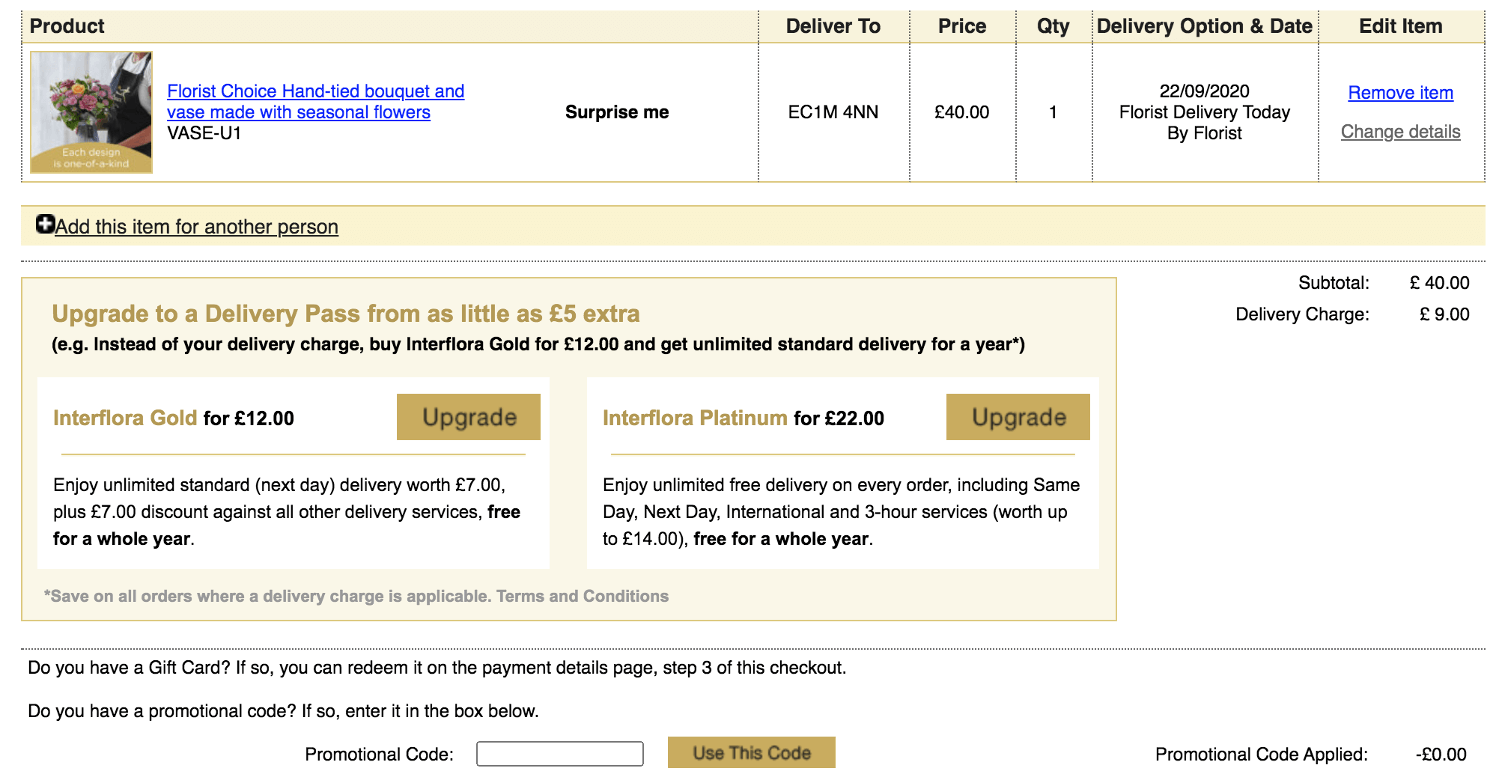This screenshot has width=1500, height=783.
Task: Click the Deliver To column header
Action: (x=833, y=27)
